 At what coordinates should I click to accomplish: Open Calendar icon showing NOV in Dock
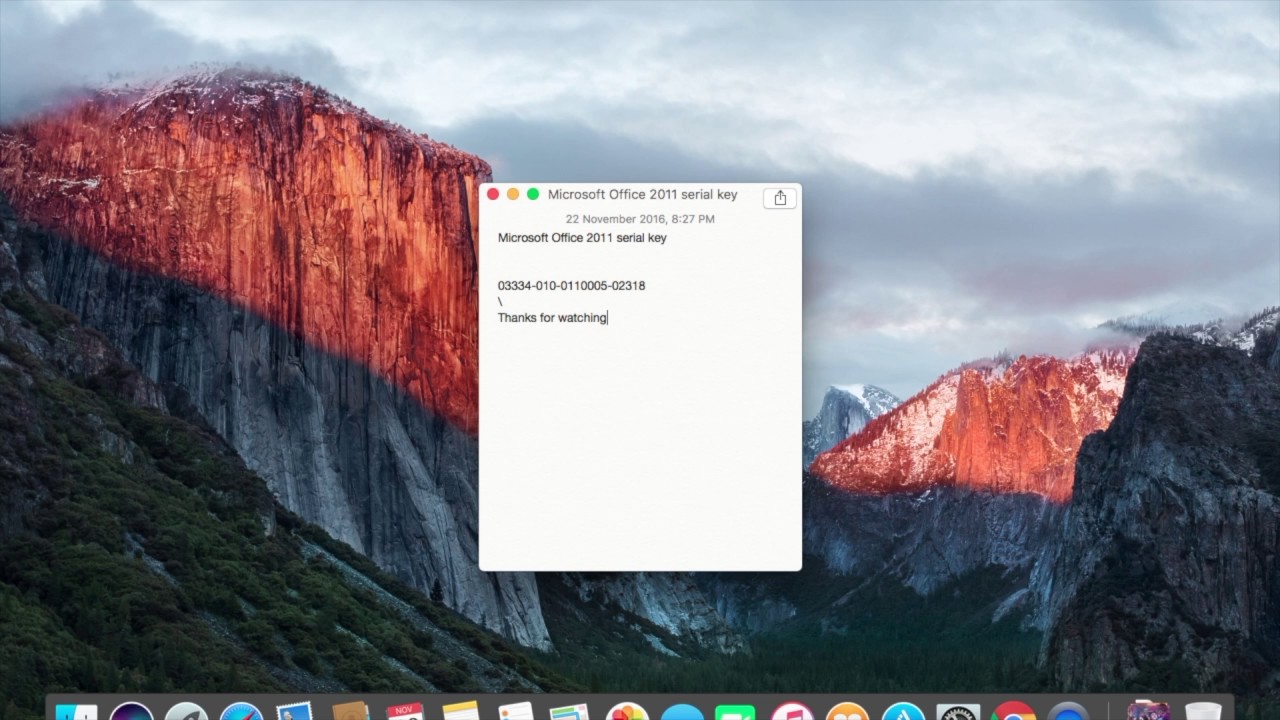click(405, 713)
